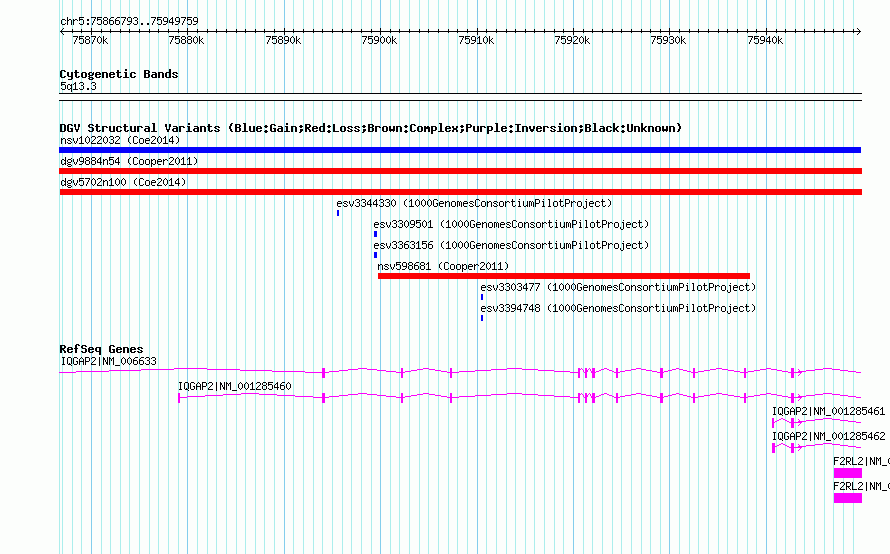
Task: Click the 75930k ruler tick label
Action: [x=668, y=40]
